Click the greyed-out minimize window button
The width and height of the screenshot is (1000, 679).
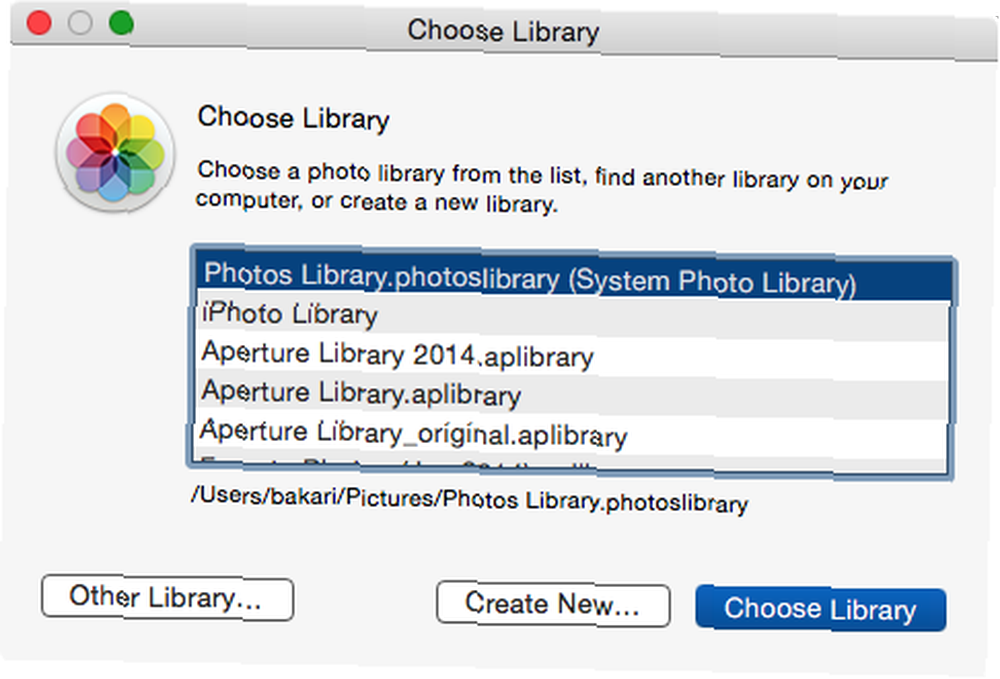coord(80,23)
